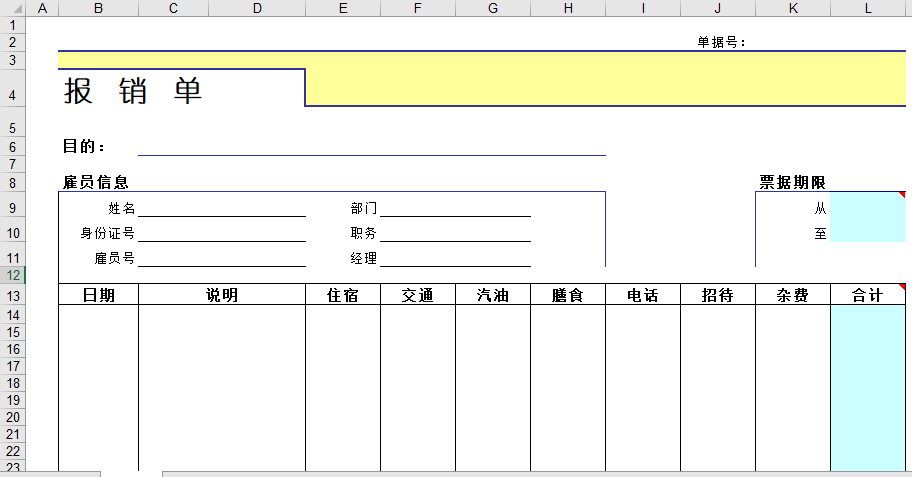Select column L header
Screen dimensions: 912x477
(x=868, y=8)
